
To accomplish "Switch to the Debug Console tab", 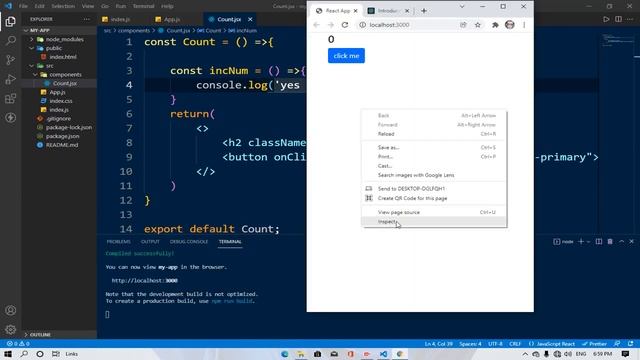I will click(189, 242).
